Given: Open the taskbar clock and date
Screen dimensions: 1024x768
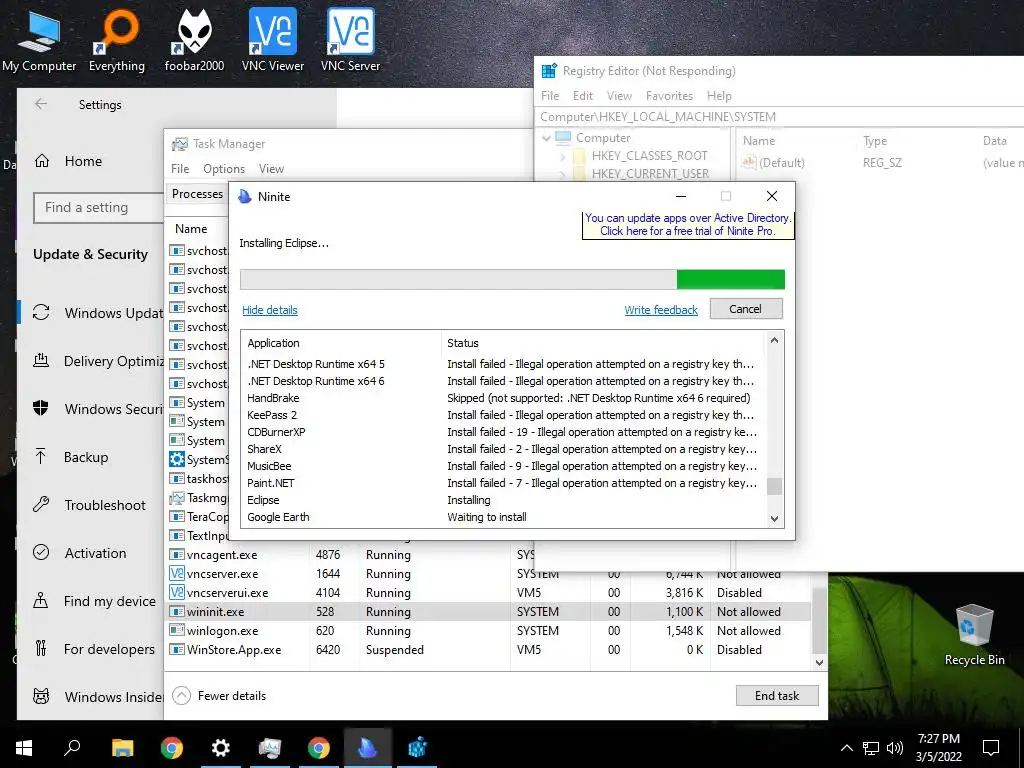Looking at the screenshot, I should [938, 748].
